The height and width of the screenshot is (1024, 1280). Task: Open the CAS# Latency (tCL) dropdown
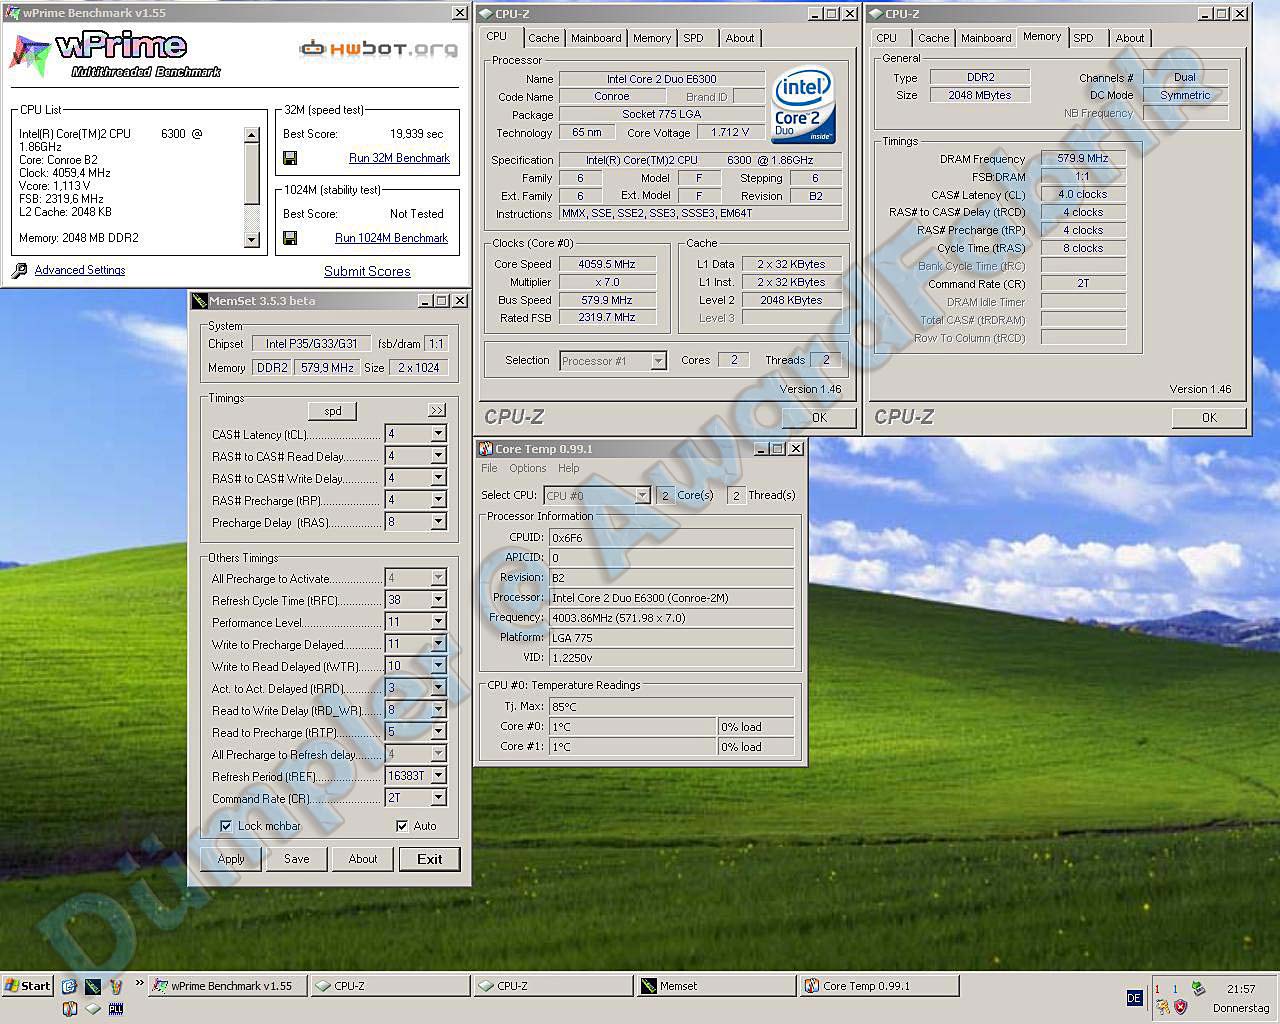click(x=438, y=434)
